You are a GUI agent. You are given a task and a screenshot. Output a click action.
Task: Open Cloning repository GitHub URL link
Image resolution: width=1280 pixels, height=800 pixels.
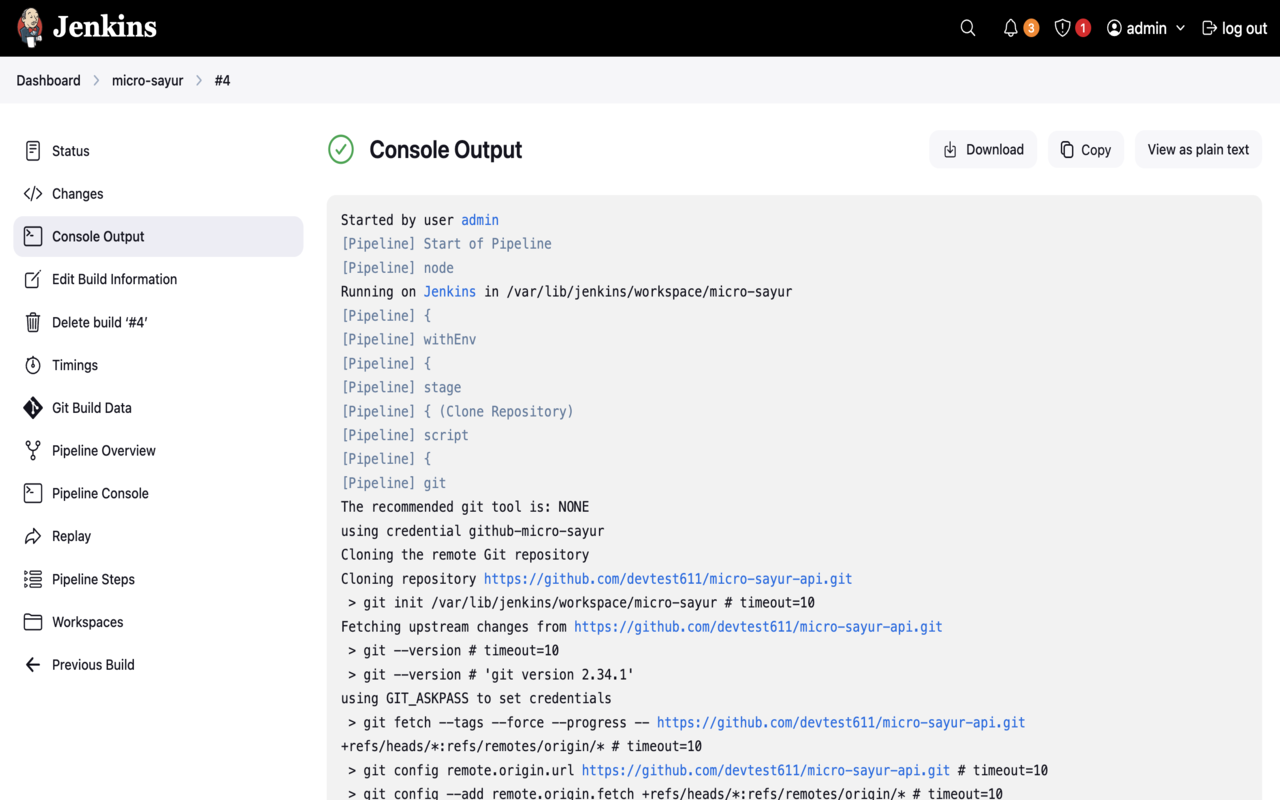click(x=668, y=579)
